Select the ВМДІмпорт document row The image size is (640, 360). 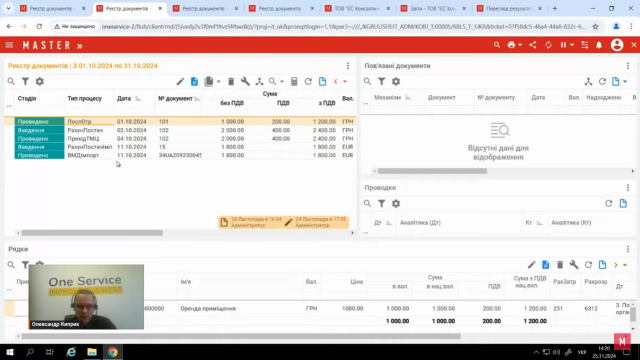[180, 155]
